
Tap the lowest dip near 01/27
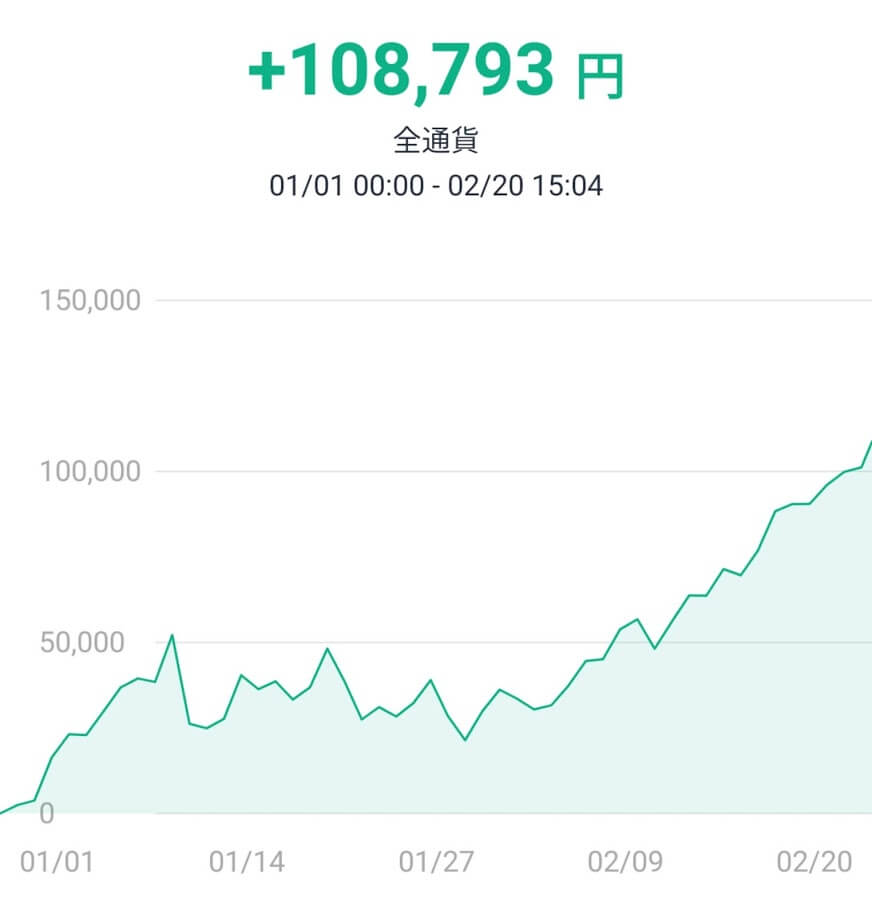[x=465, y=739]
